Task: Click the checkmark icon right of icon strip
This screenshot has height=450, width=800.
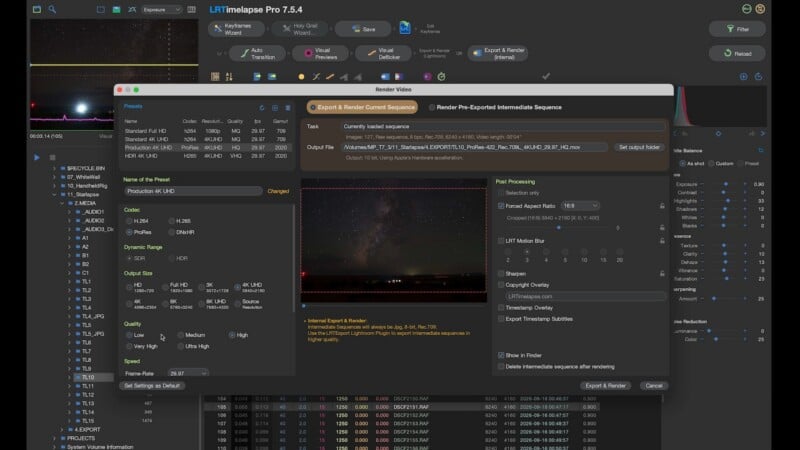Action: [x=546, y=76]
